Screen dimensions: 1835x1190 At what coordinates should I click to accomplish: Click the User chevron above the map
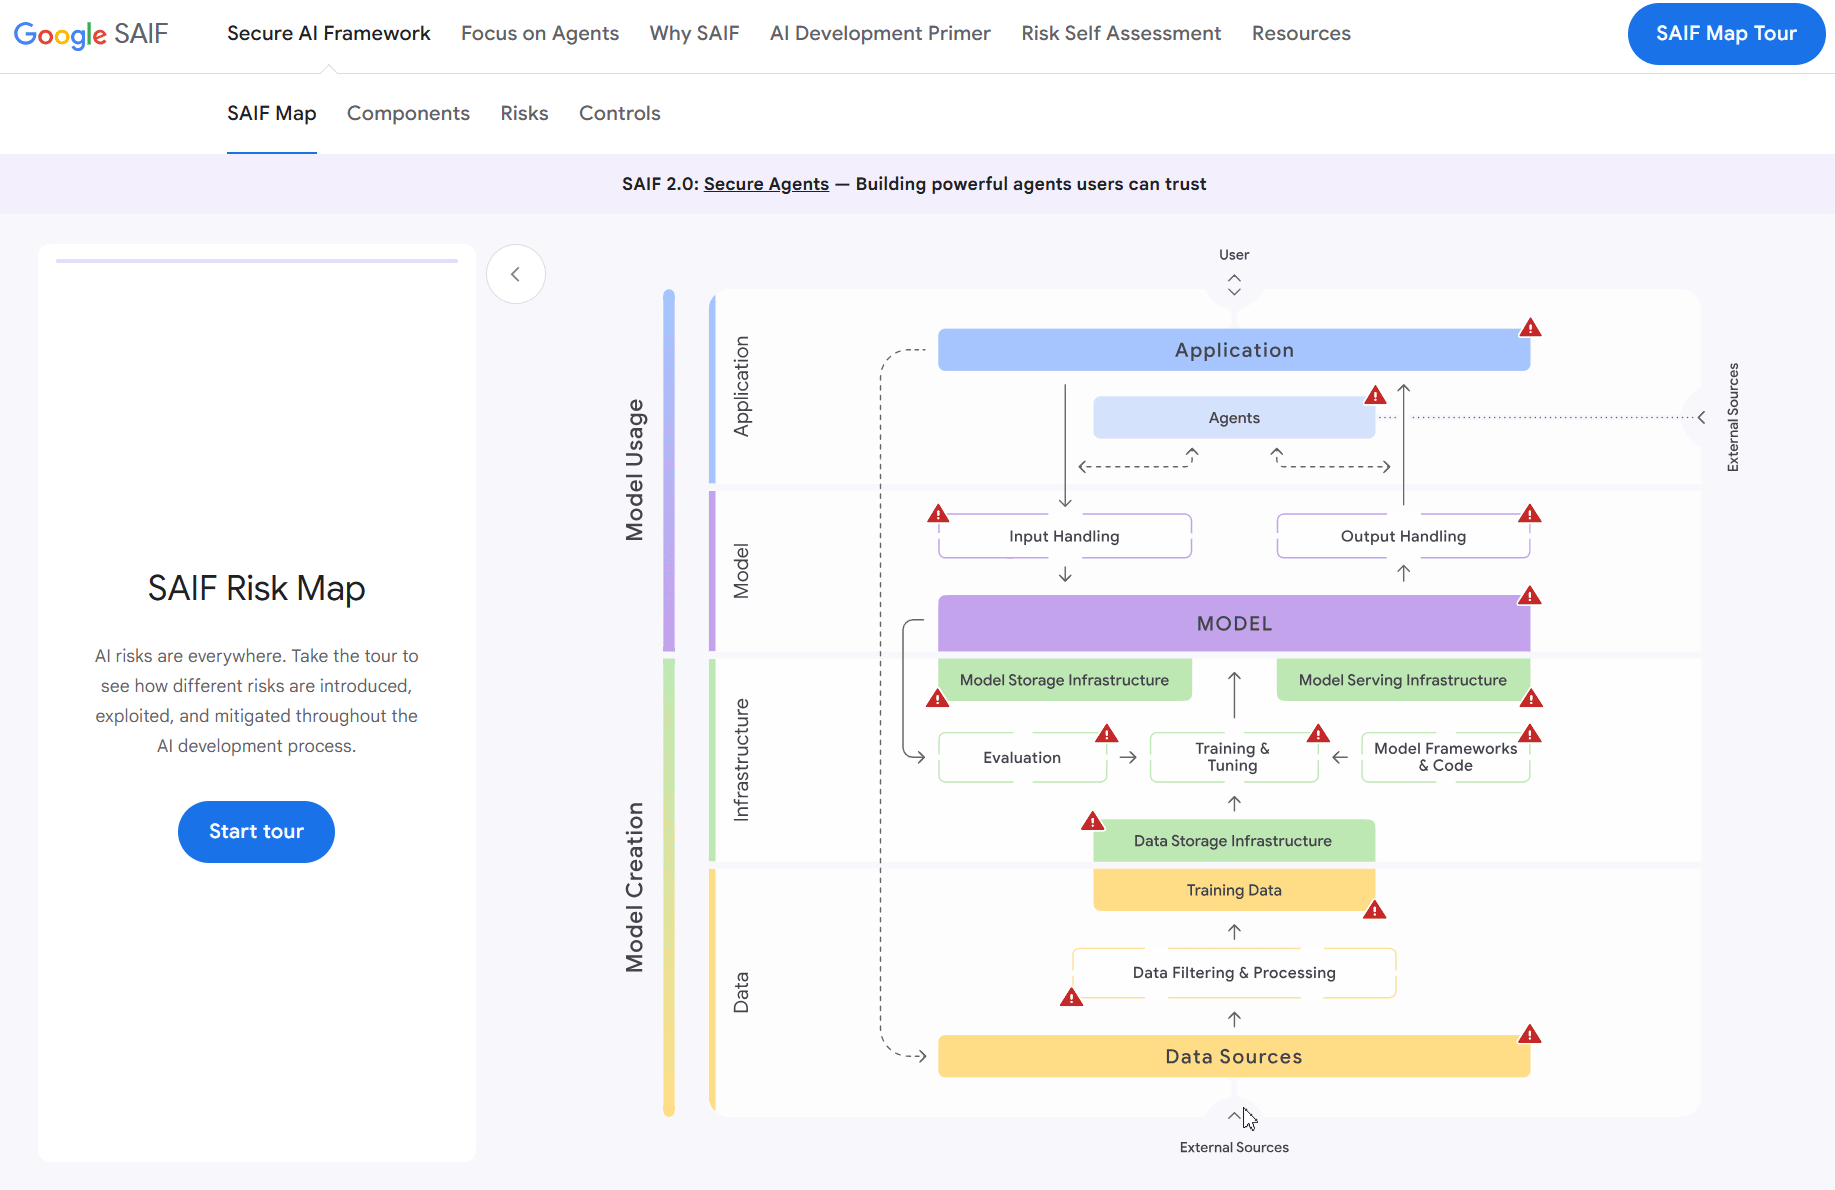click(x=1234, y=285)
